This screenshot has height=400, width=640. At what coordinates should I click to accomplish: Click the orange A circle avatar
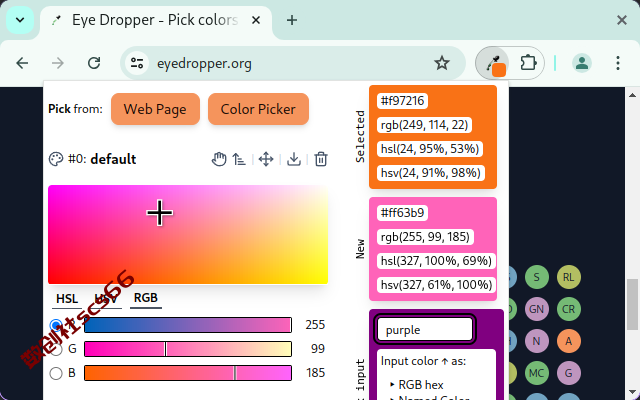[569, 341]
